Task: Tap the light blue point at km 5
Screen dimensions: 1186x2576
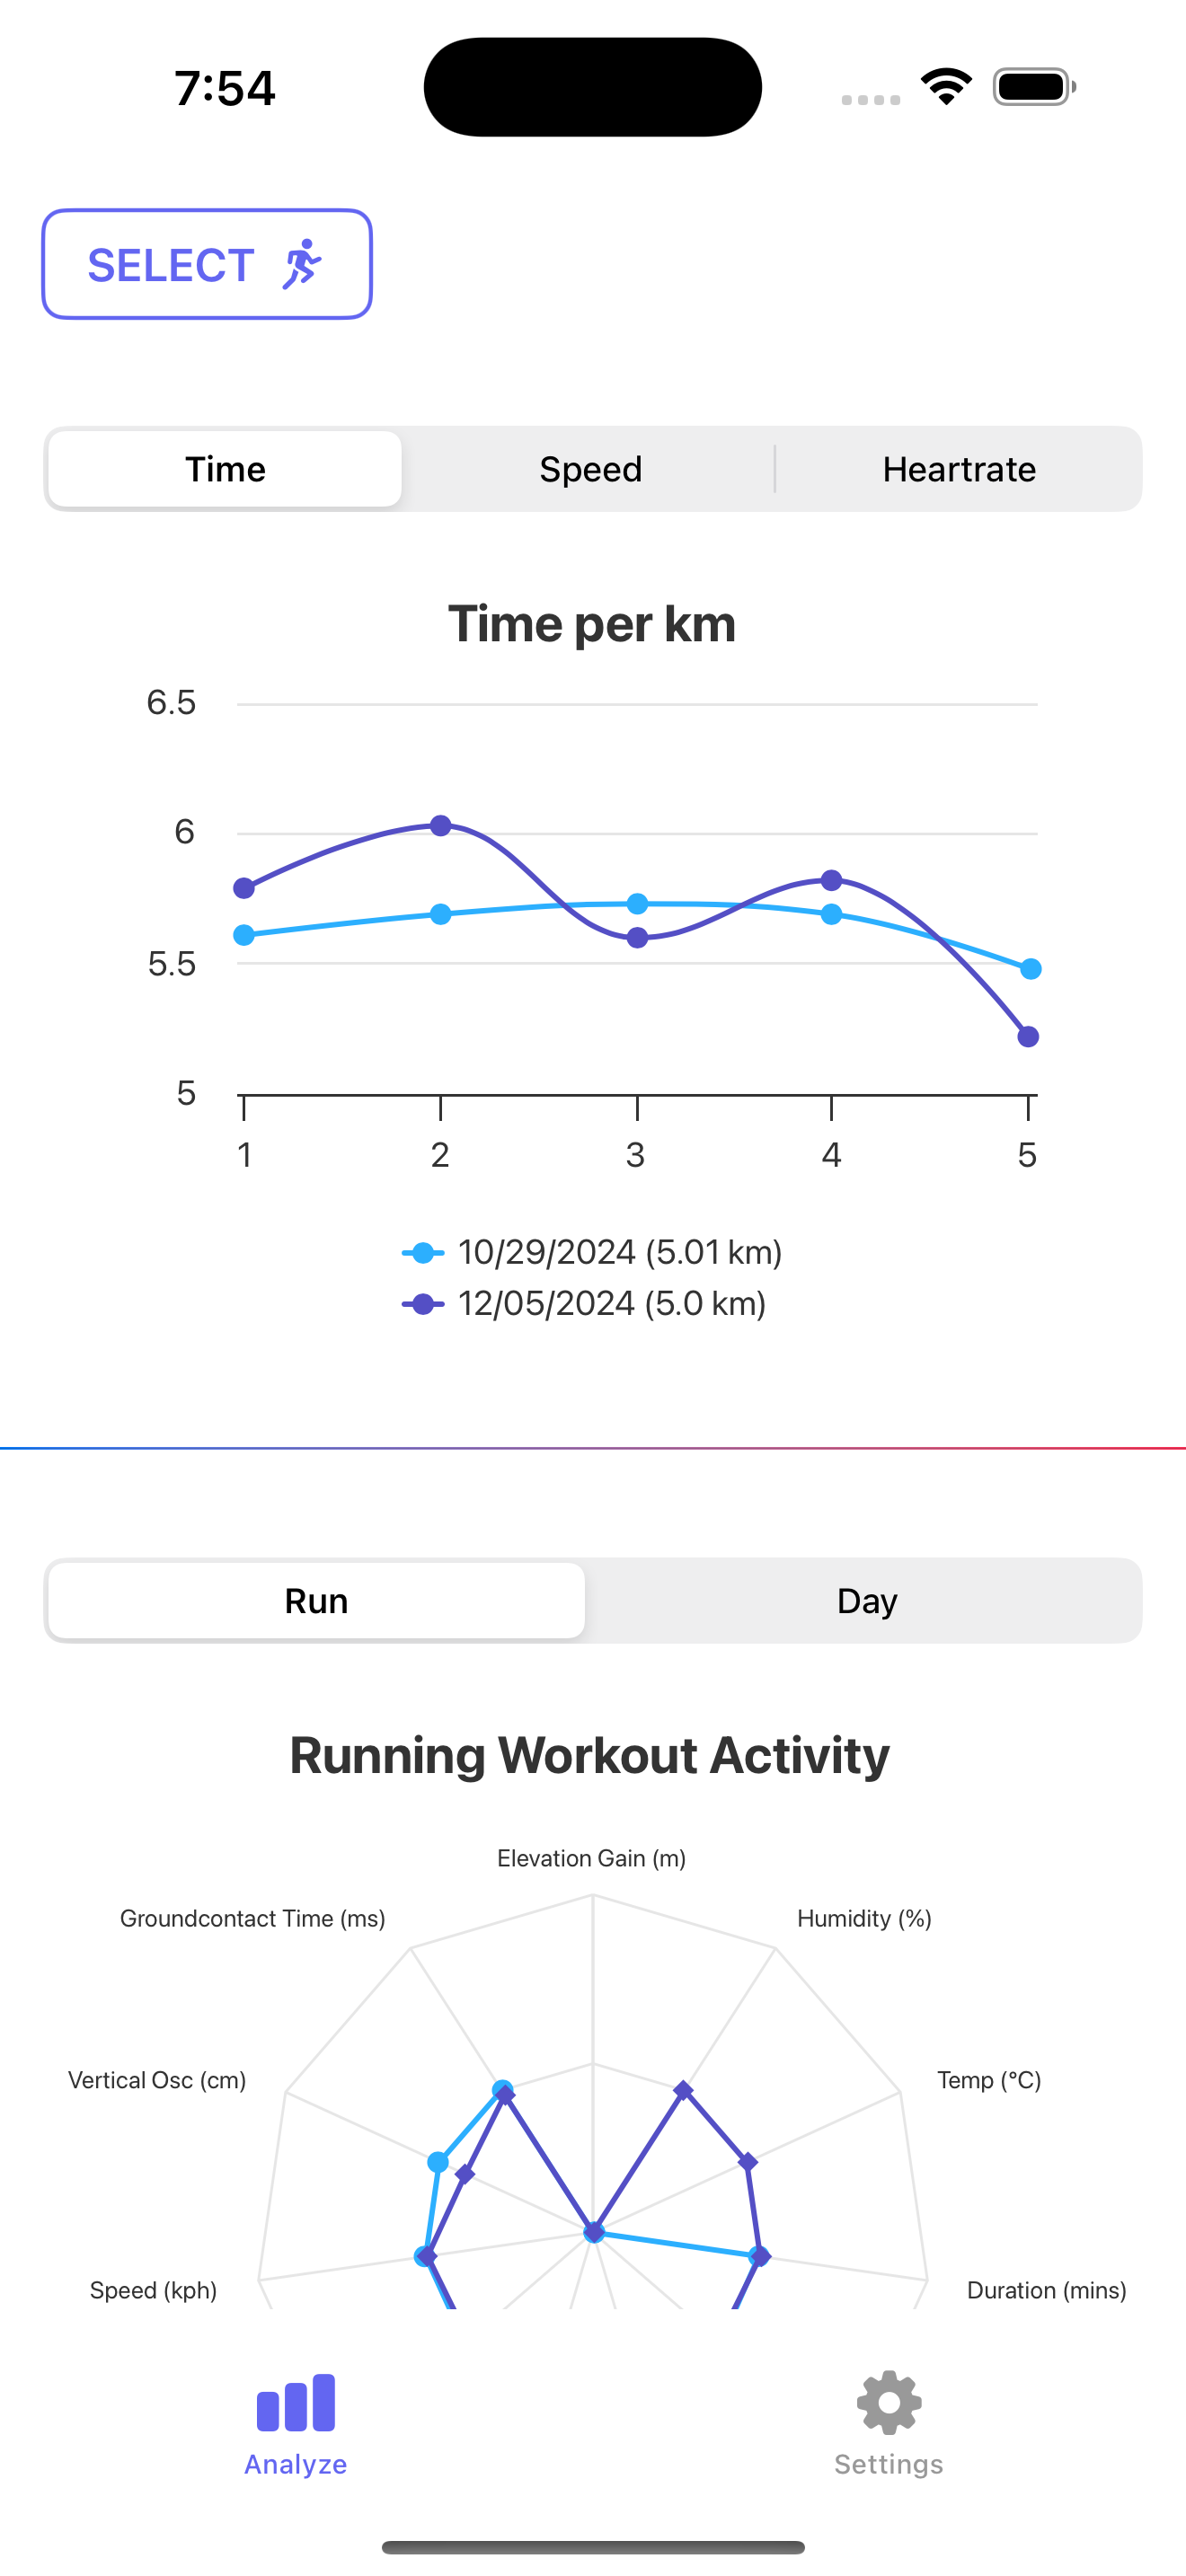Action: tap(1031, 969)
